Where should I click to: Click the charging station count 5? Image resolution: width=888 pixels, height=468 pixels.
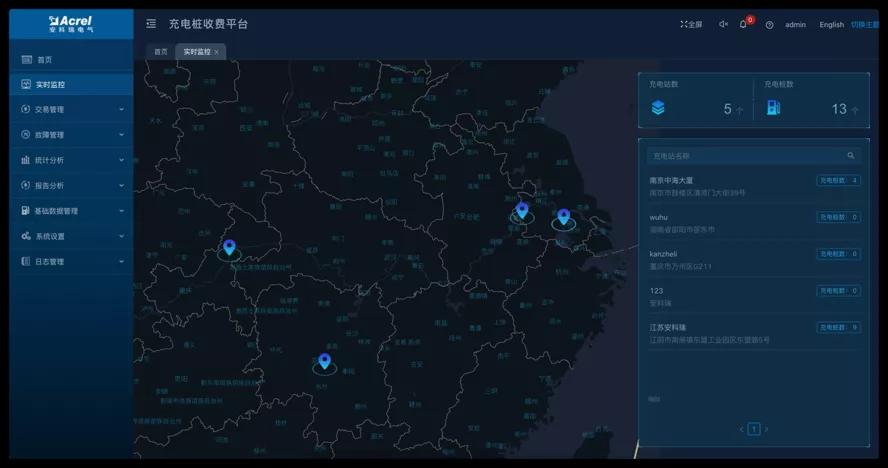point(728,109)
